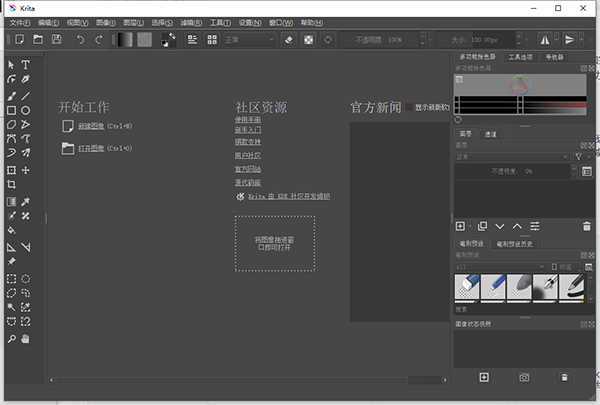Switch to the 工具选项 tab

coord(520,57)
